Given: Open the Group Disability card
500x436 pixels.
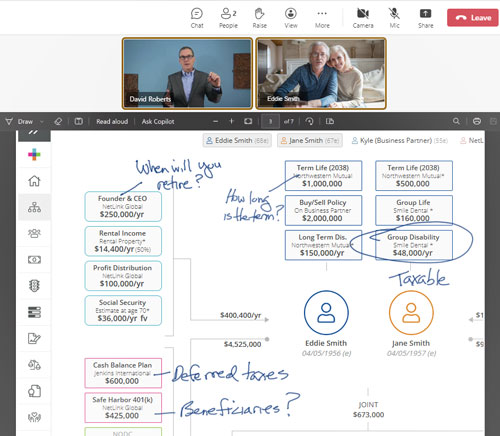Looking at the screenshot, I should point(414,245).
